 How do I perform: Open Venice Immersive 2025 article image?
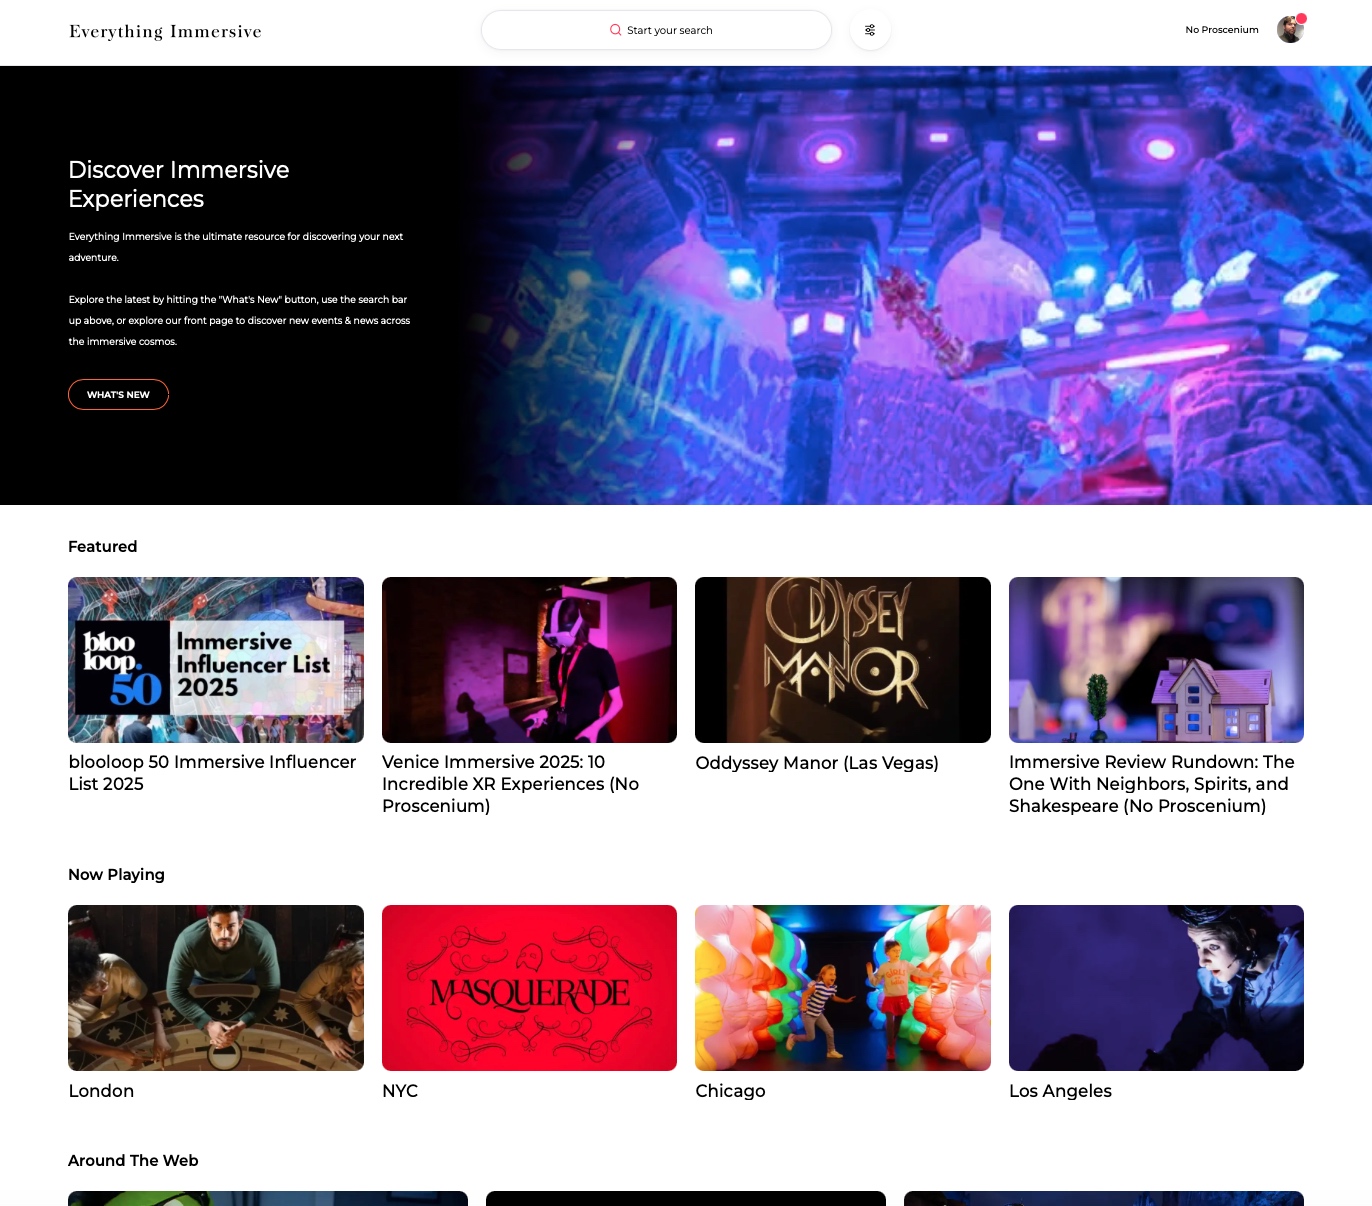point(529,660)
